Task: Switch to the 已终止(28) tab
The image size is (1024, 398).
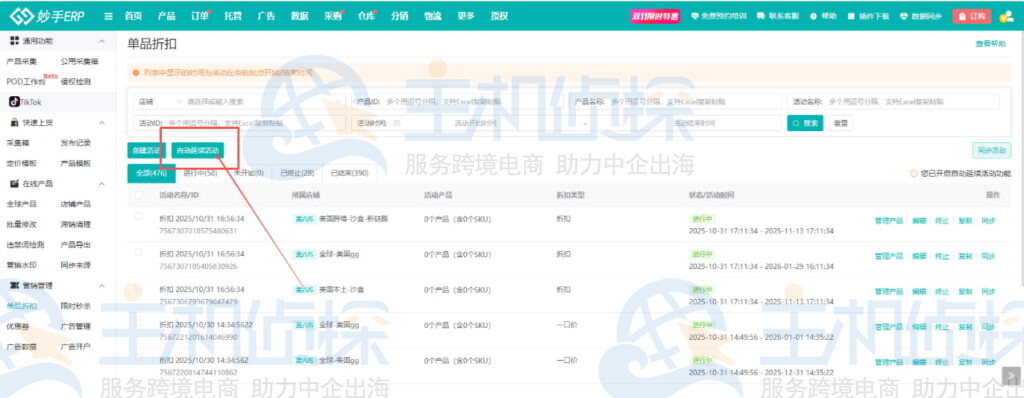Action: click(x=297, y=173)
